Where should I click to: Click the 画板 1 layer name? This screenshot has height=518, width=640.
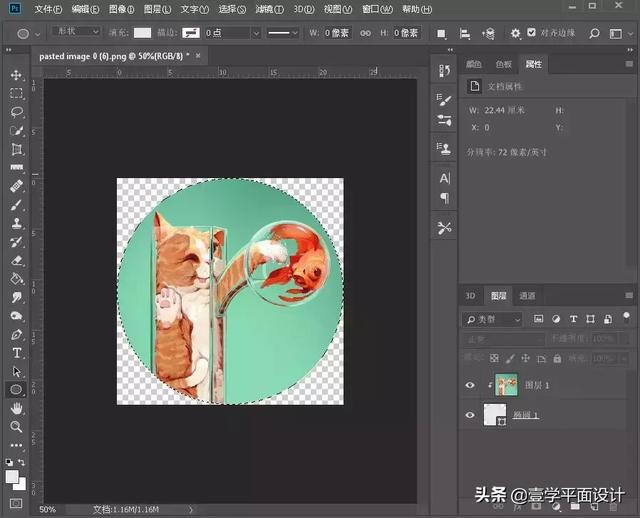click(525, 415)
